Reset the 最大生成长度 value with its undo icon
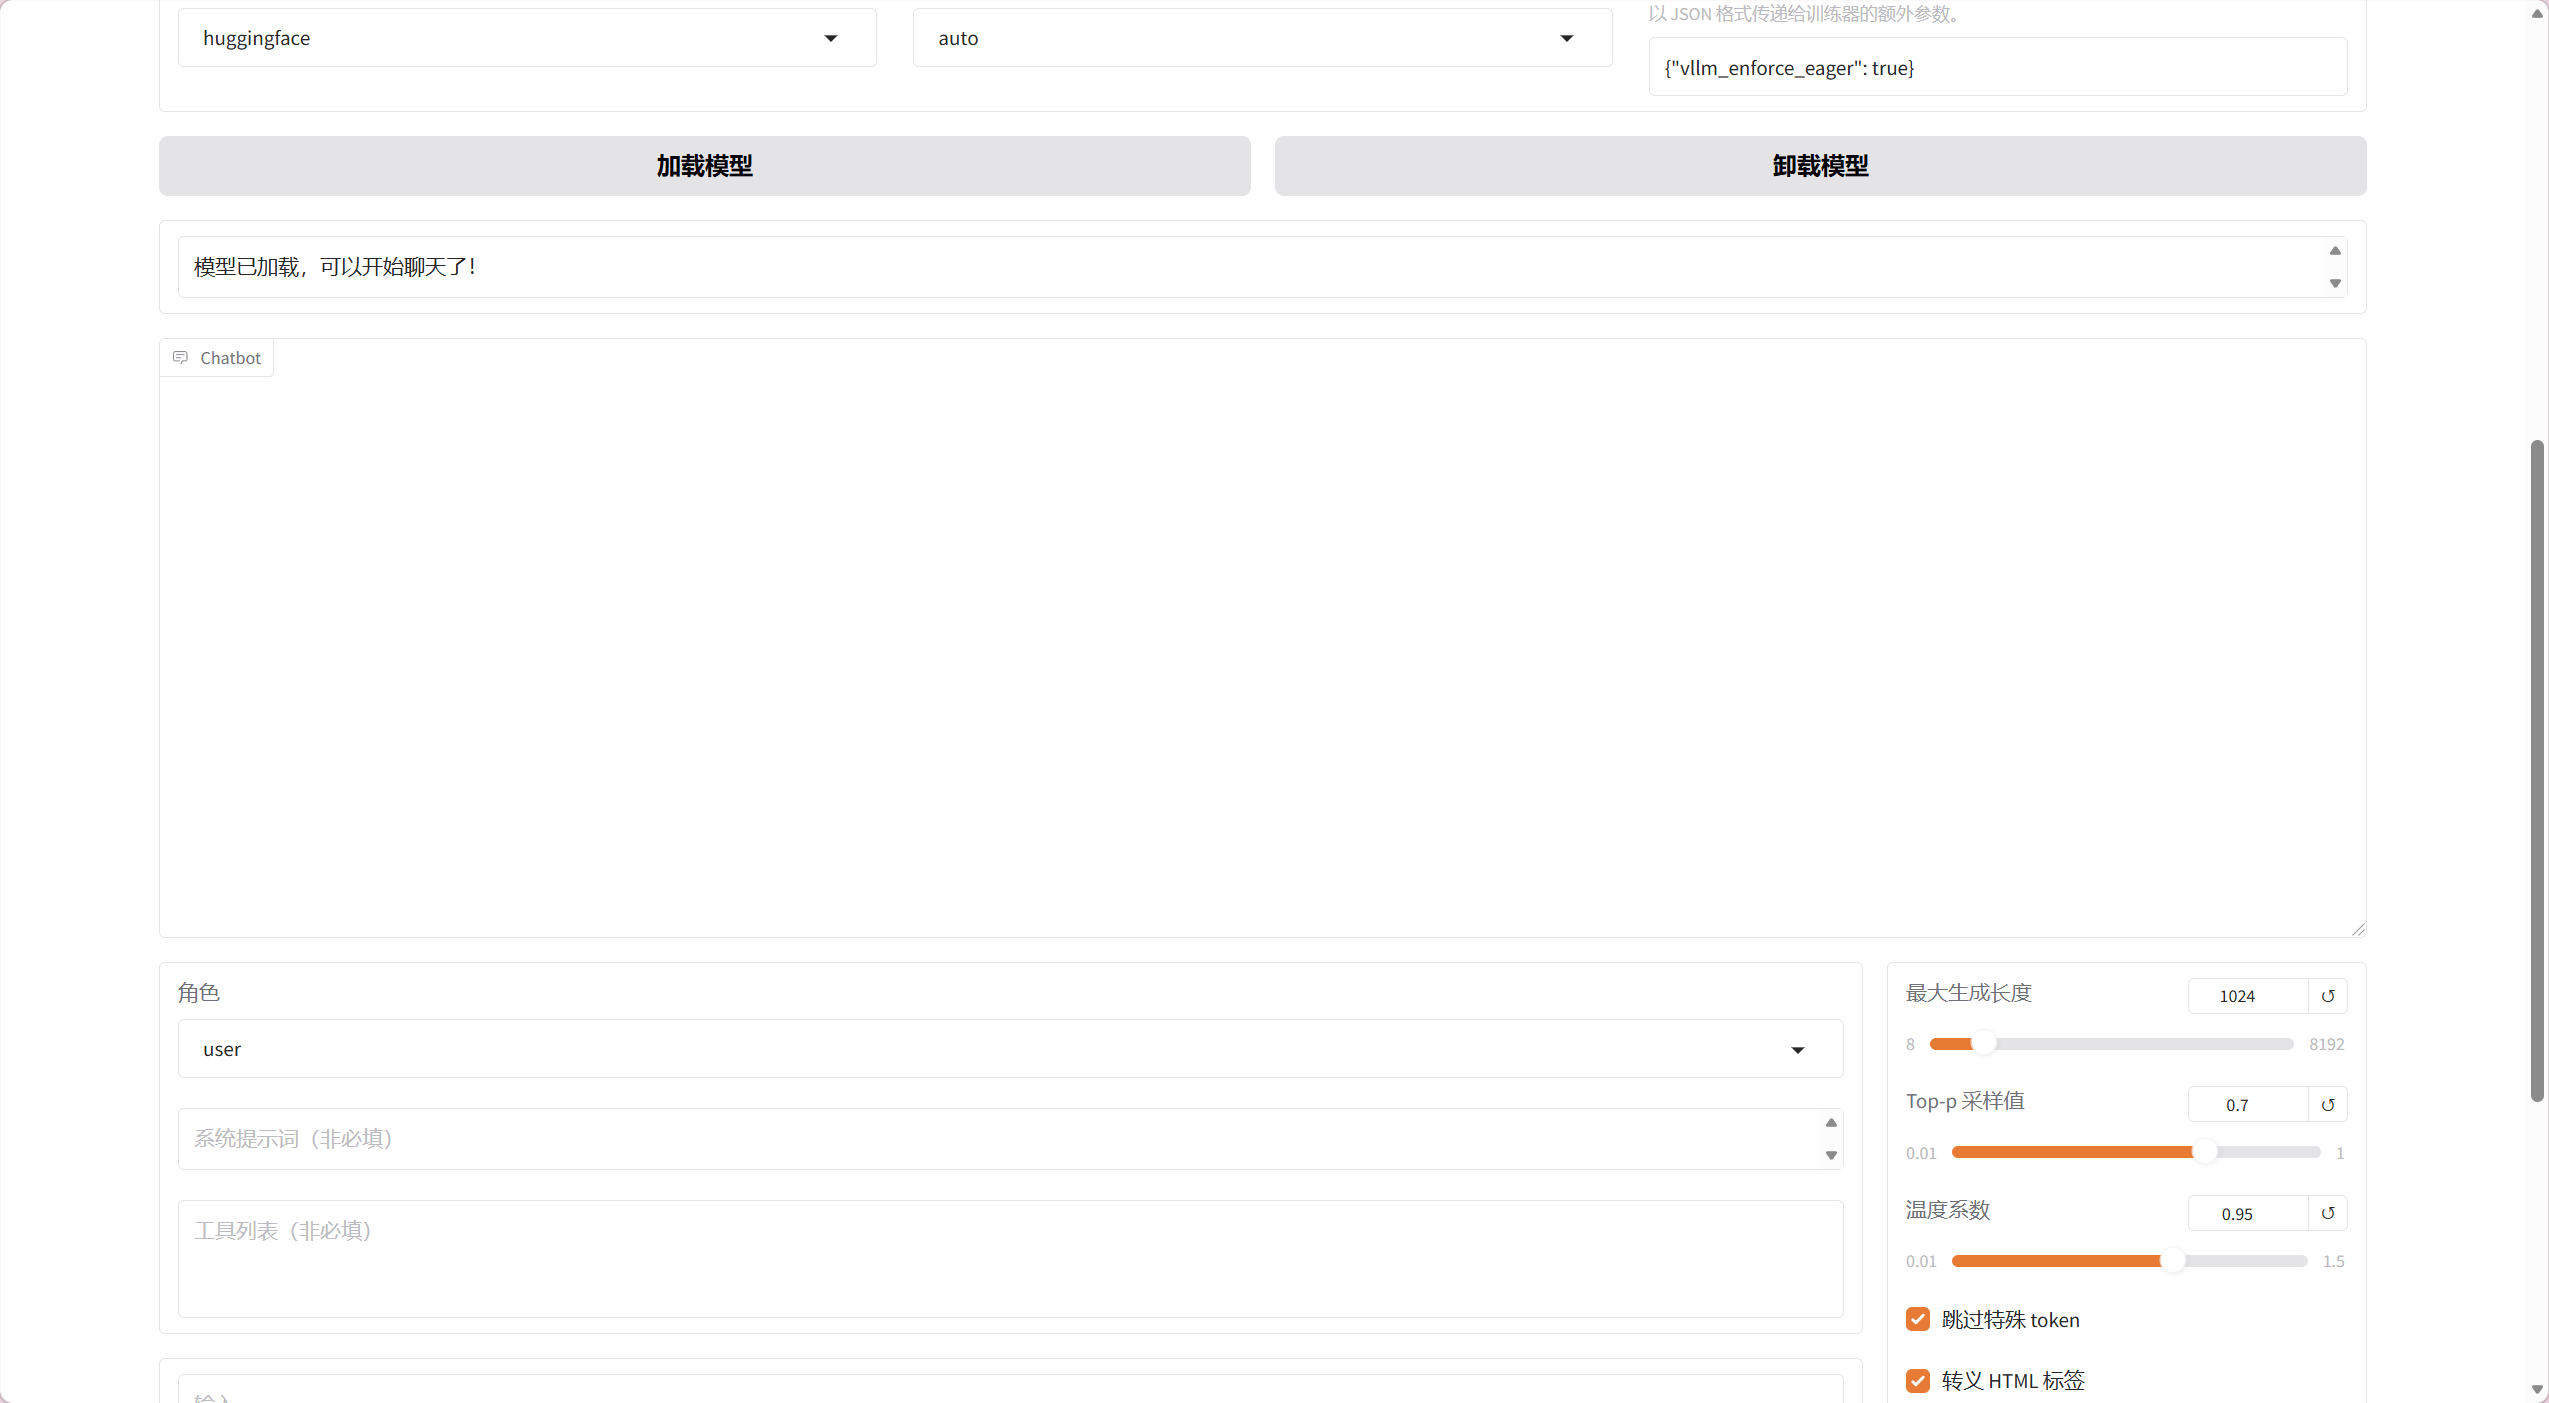The width and height of the screenshot is (2549, 1403). 2327,996
